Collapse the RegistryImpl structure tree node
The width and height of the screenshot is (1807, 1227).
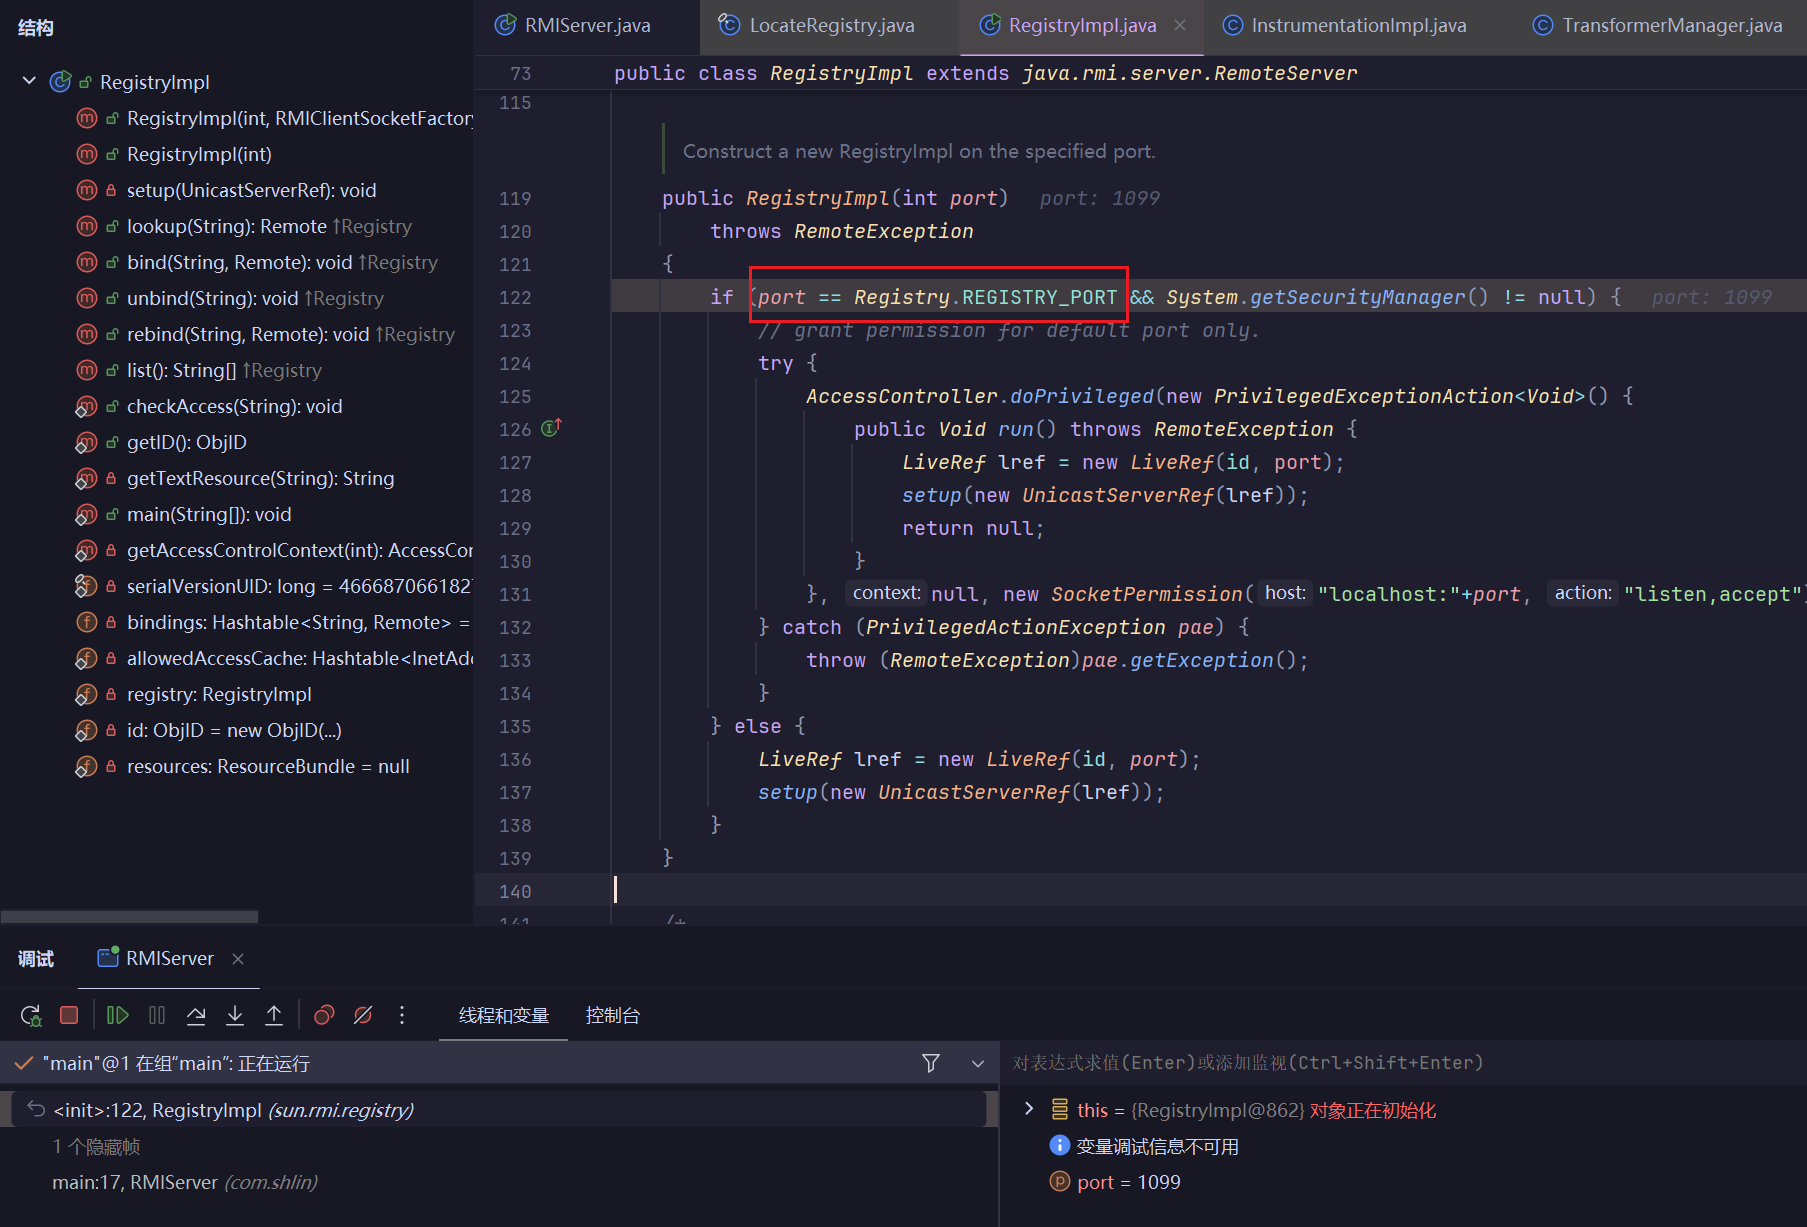29,81
